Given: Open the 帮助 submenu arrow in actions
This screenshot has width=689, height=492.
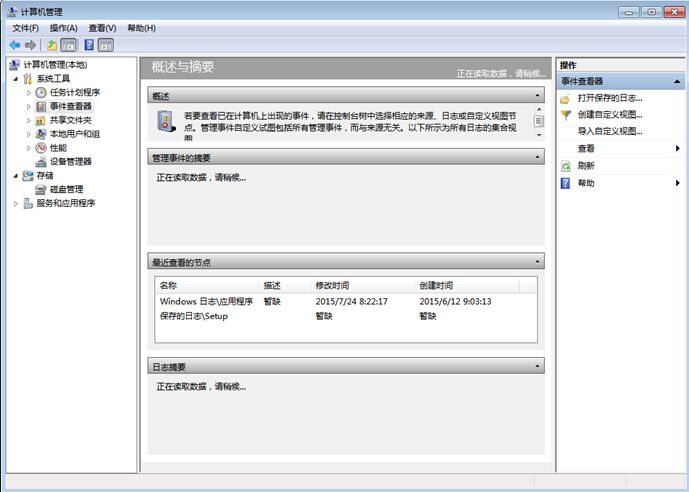Looking at the screenshot, I should coord(678,183).
